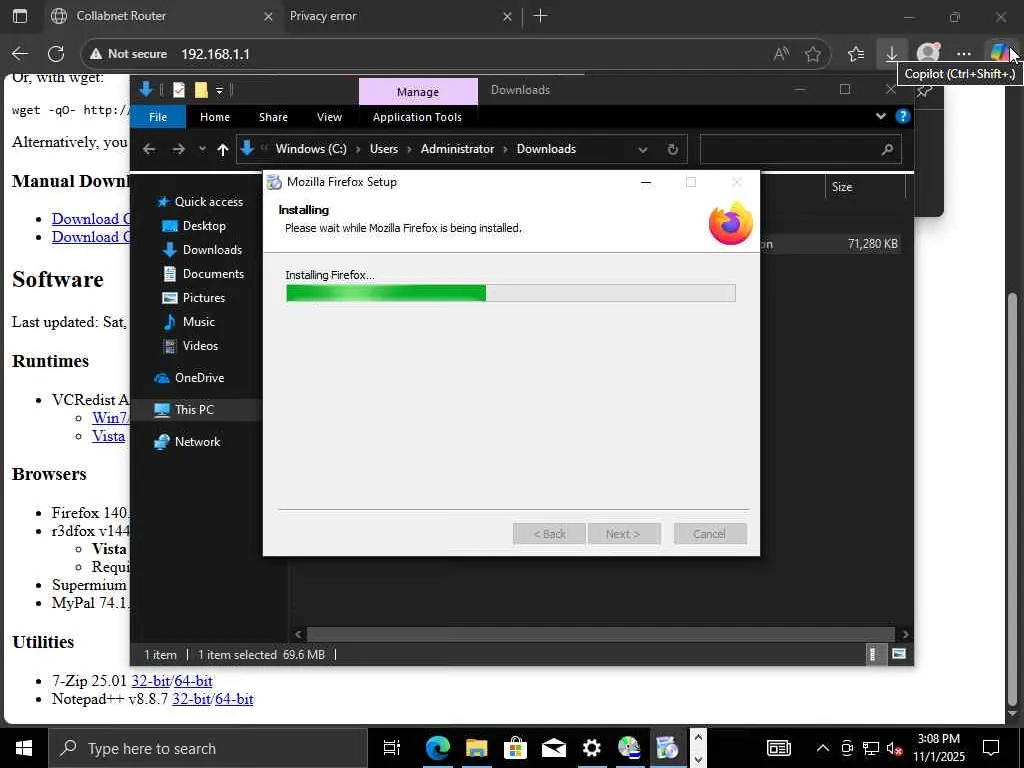The image size is (1024, 768).
Task: Expand chevron after Windows (C:) in path
Action: coord(359,150)
